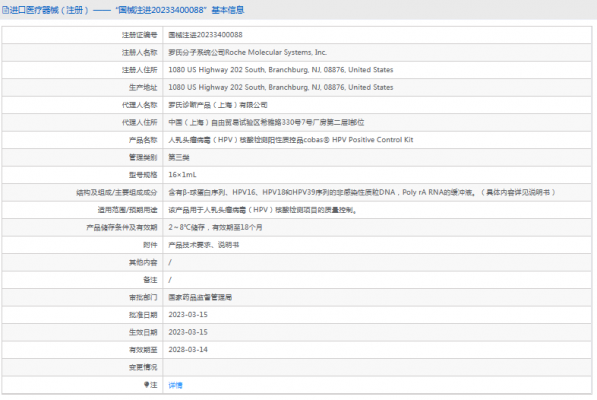Image resolution: width=597 pixels, height=400 pixels.
Task: Click the agent address in Shanghai free trade zone
Action: coord(266,122)
